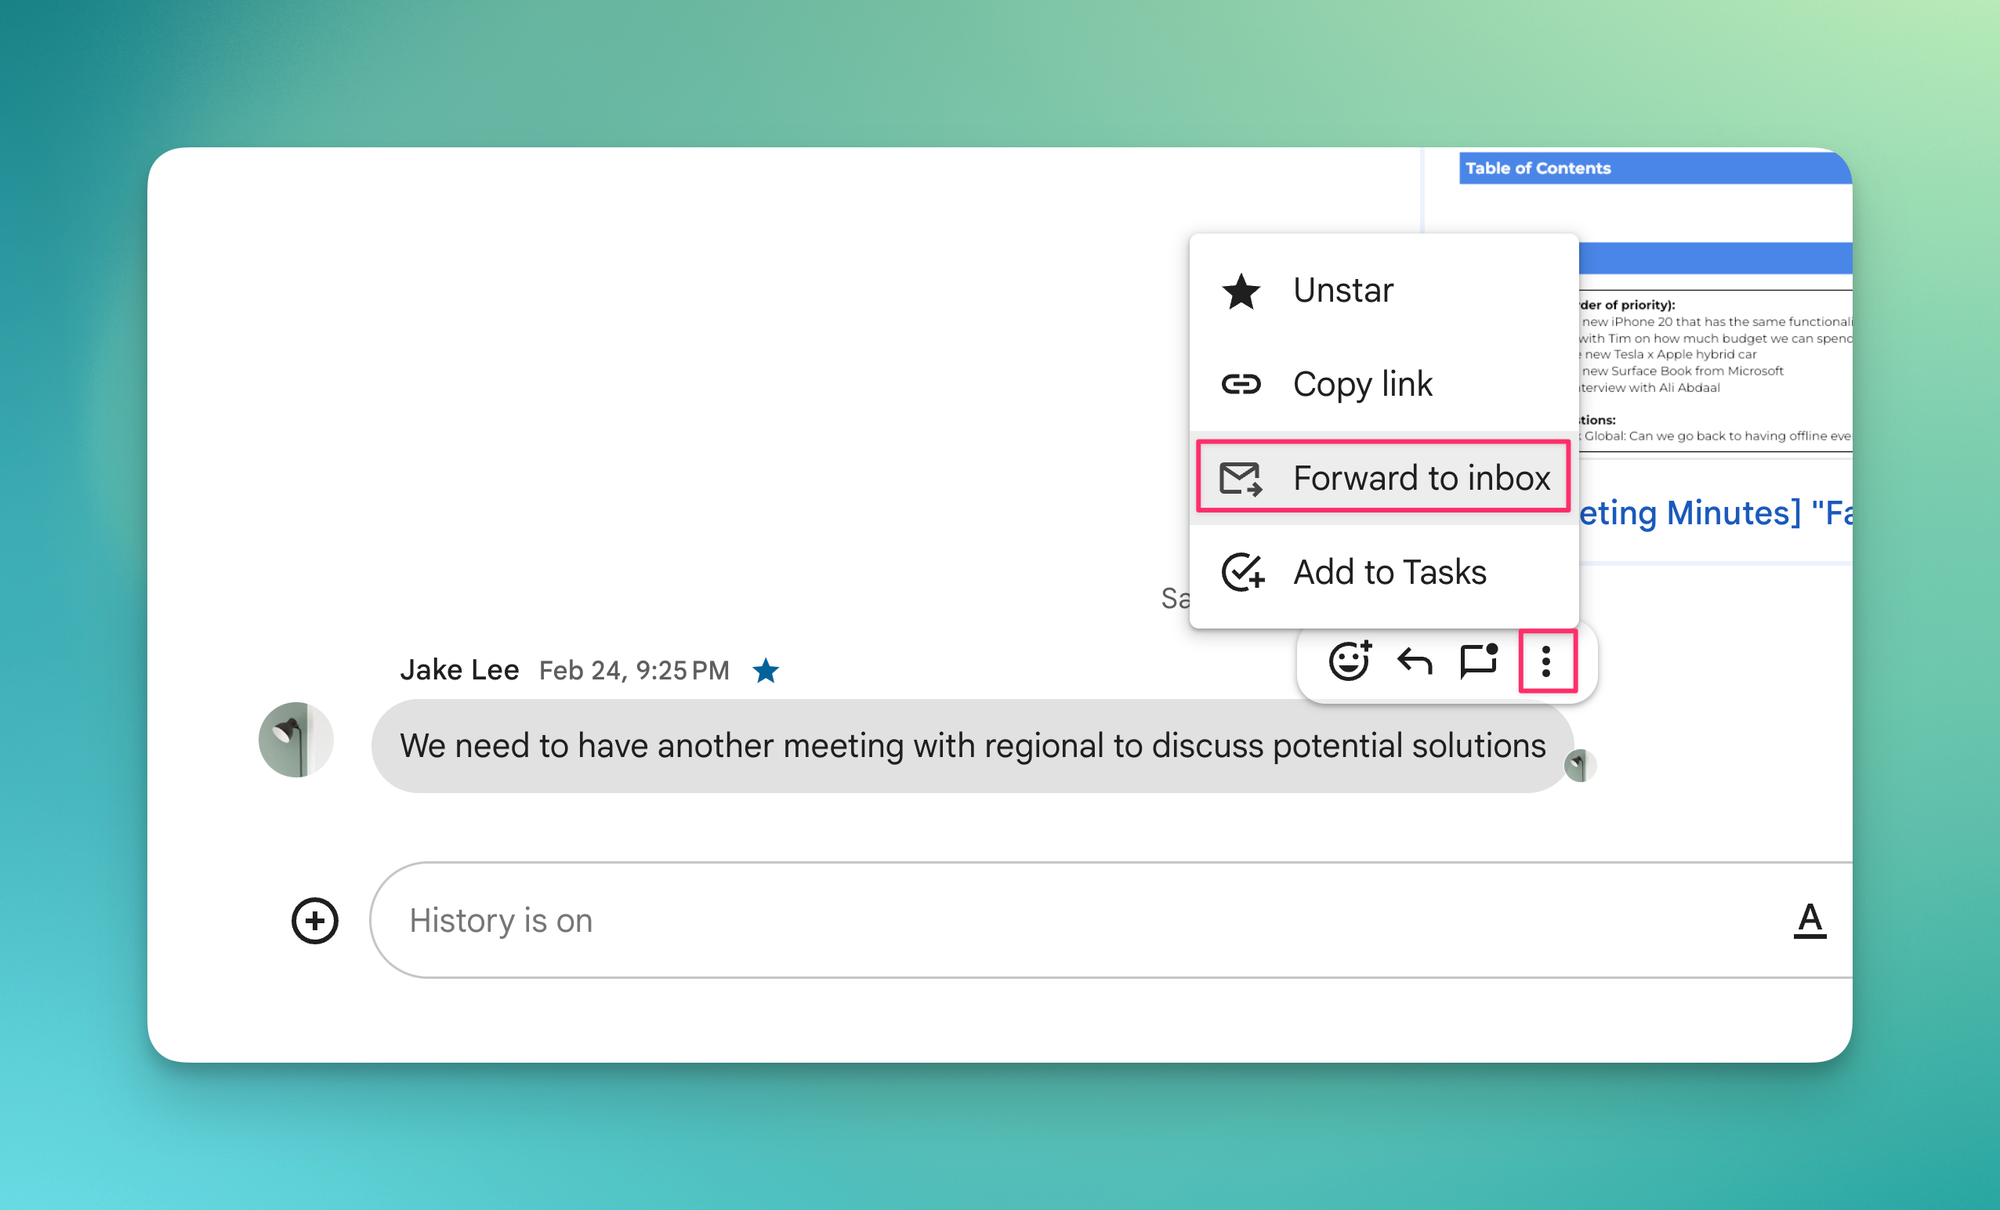Click the mark as unread icon
This screenshot has width=2000, height=1210.
(1478, 661)
